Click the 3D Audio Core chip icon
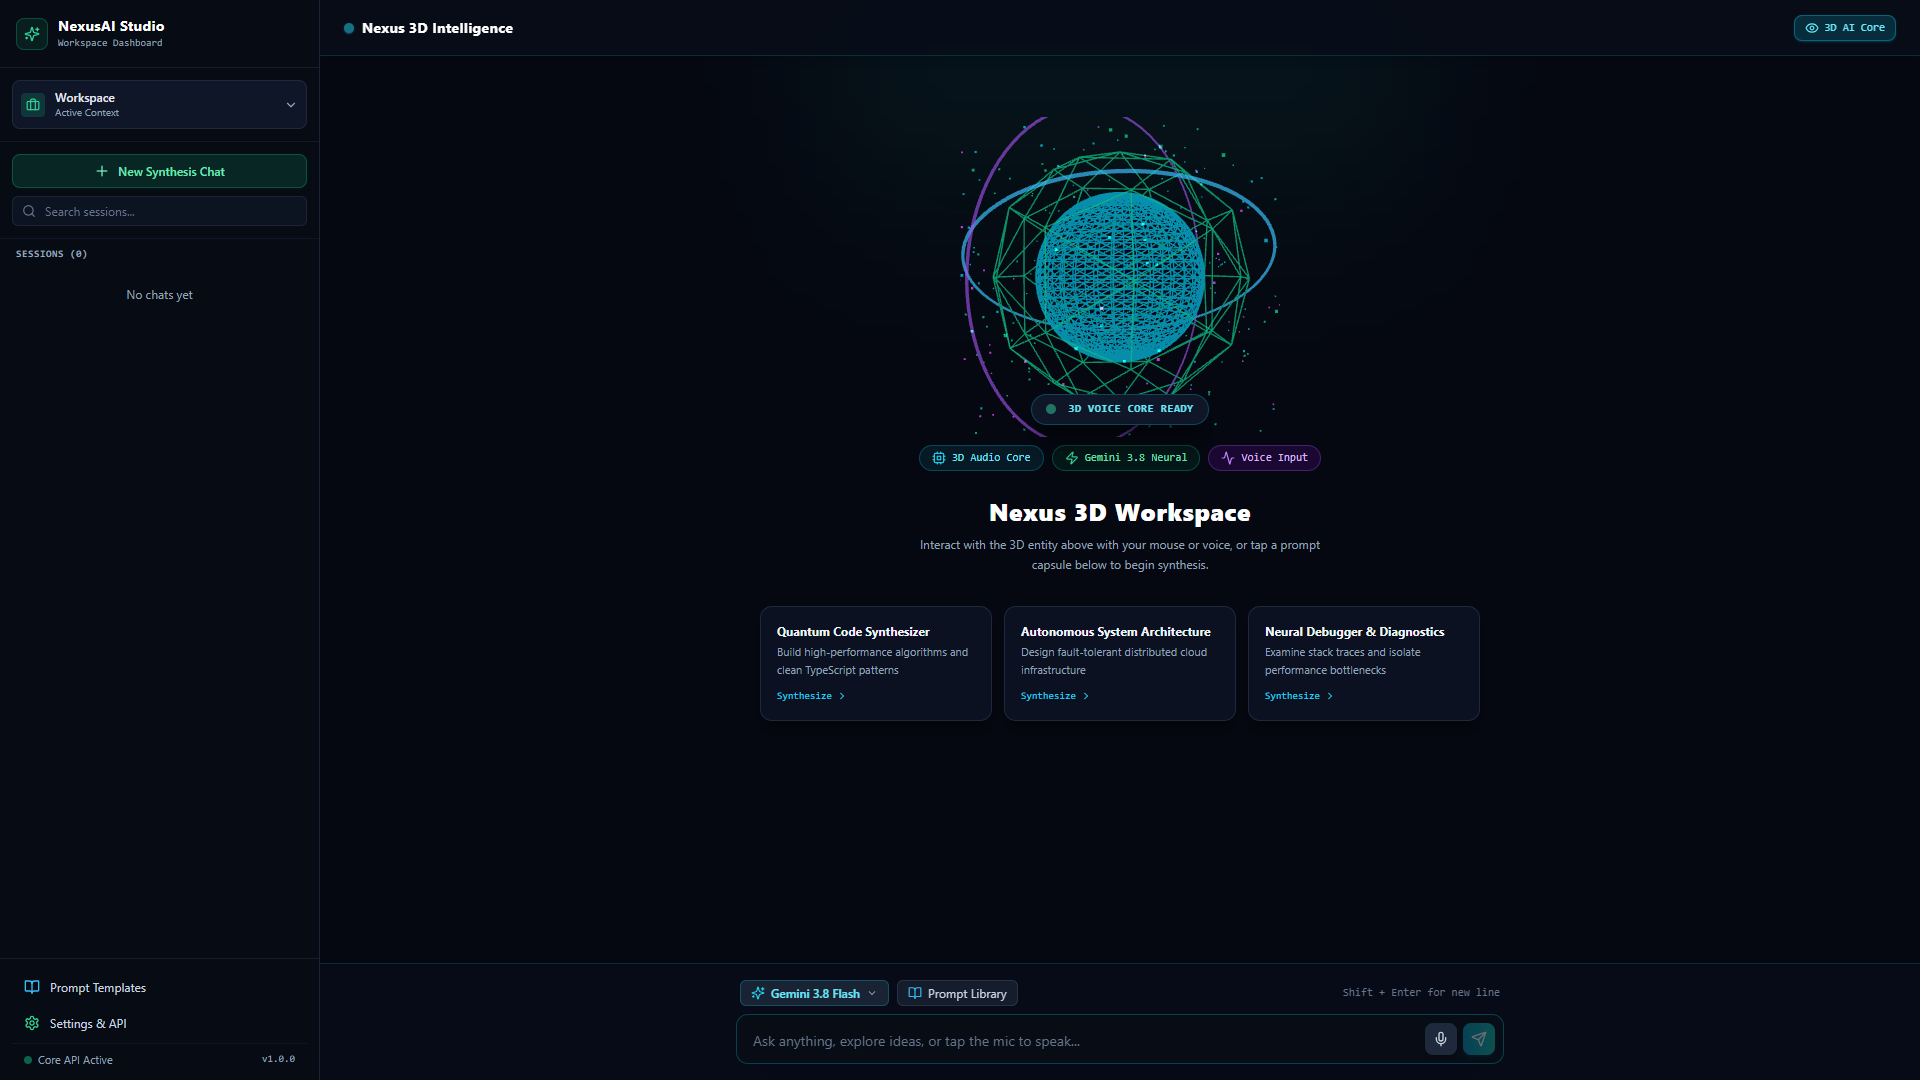This screenshot has height=1080, width=1920. pyautogui.click(x=938, y=458)
